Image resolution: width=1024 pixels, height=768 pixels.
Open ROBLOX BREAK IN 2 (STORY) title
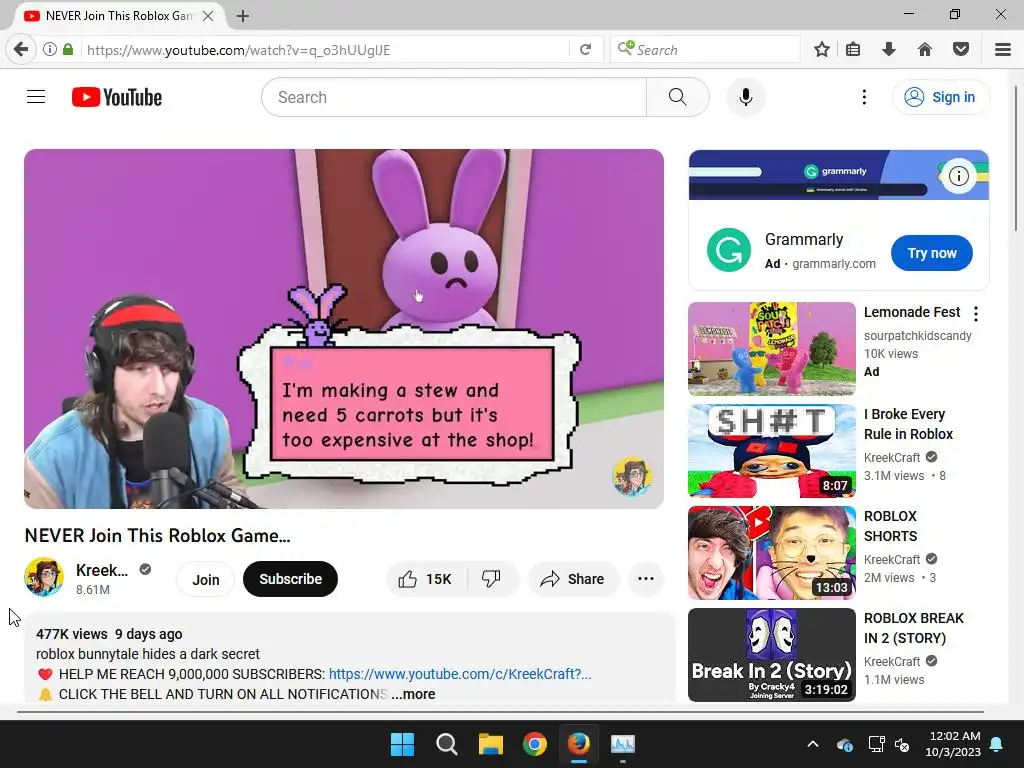click(914, 628)
